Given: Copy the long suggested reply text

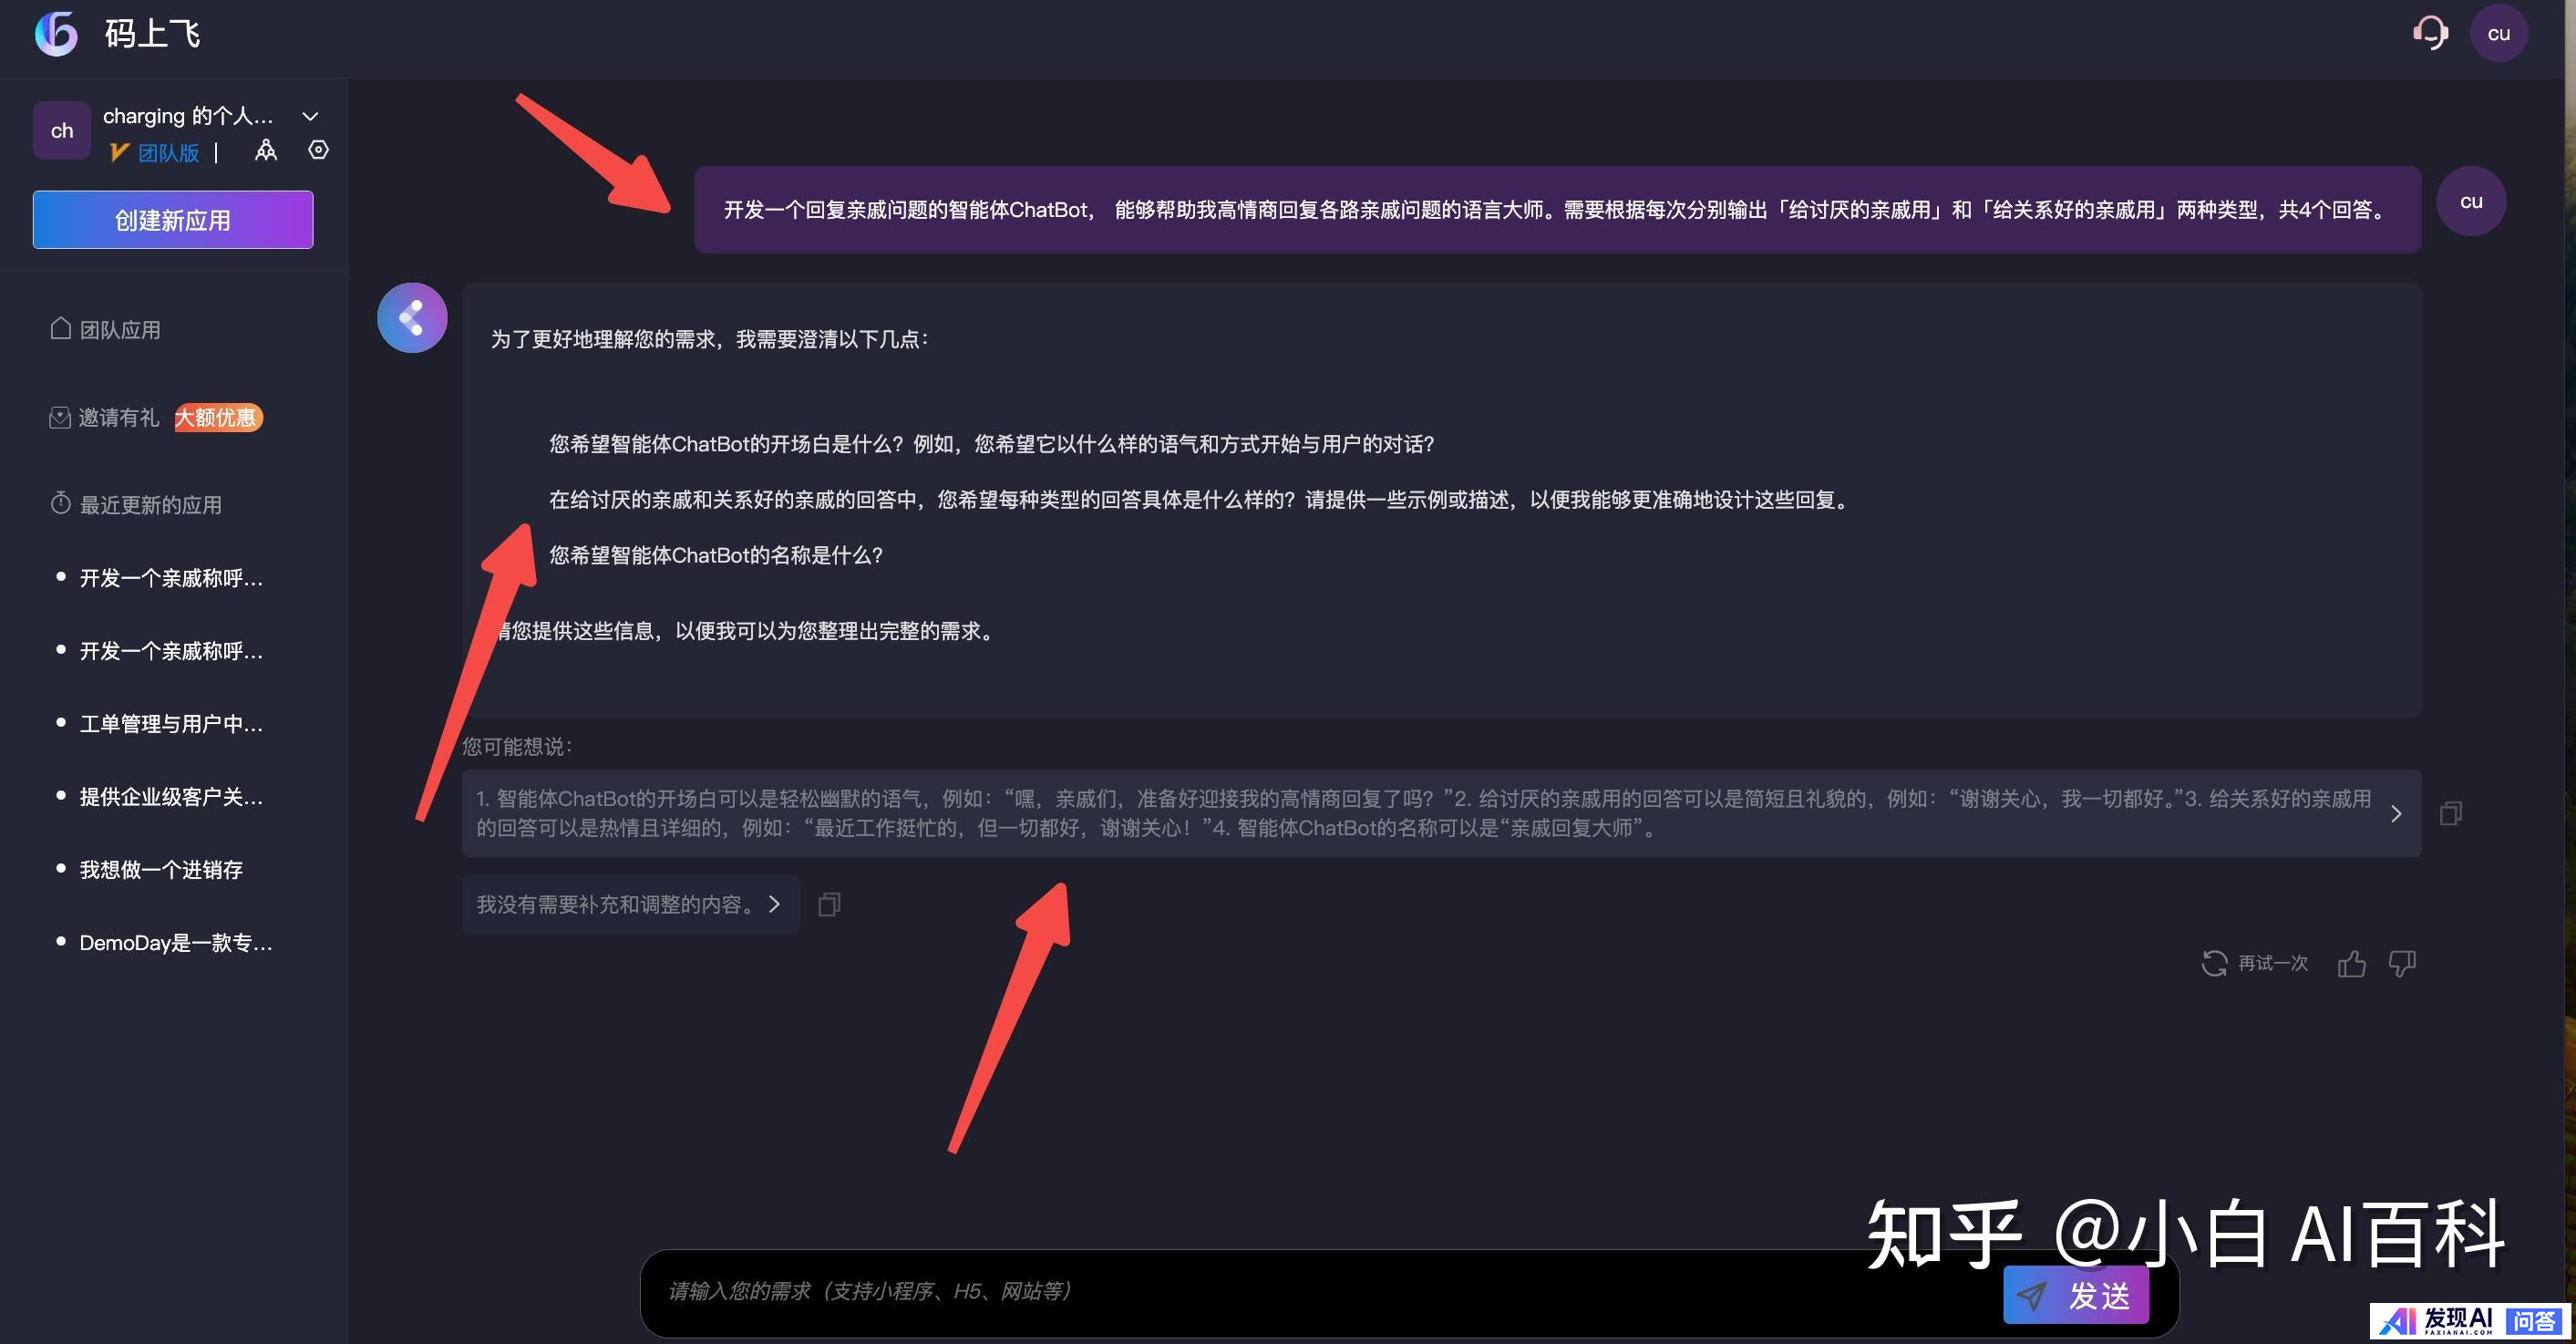Looking at the screenshot, I should 2450,813.
